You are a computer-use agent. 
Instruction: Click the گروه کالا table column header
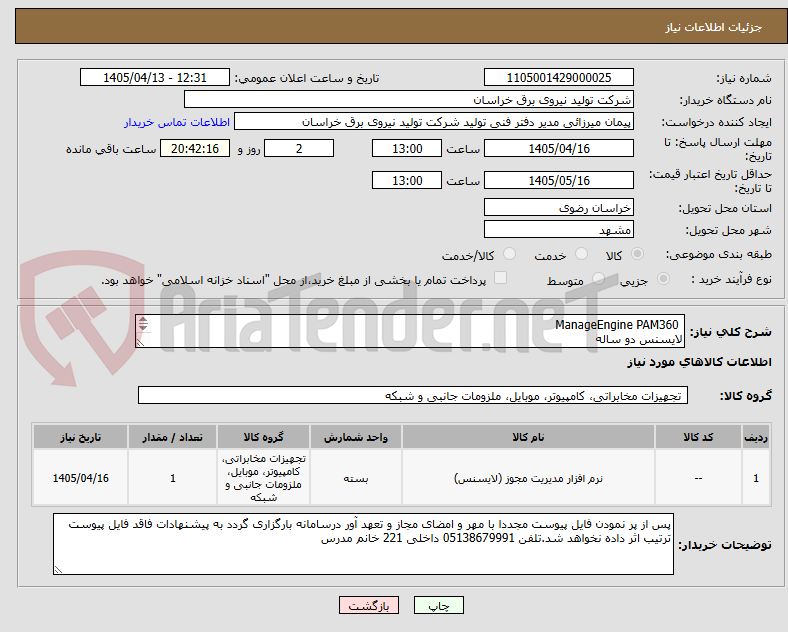click(263, 437)
